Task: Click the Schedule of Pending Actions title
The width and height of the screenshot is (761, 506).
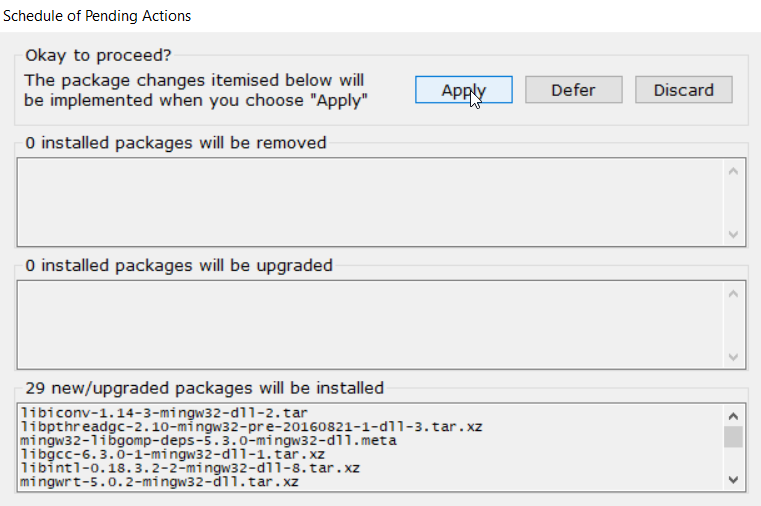Action: (x=98, y=16)
